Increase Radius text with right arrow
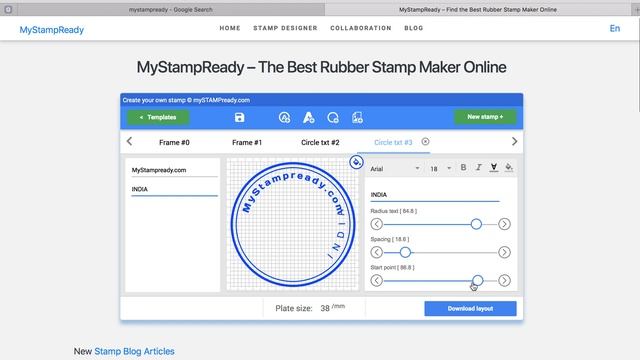Image resolution: width=640 pixels, height=360 pixels. coord(504,224)
